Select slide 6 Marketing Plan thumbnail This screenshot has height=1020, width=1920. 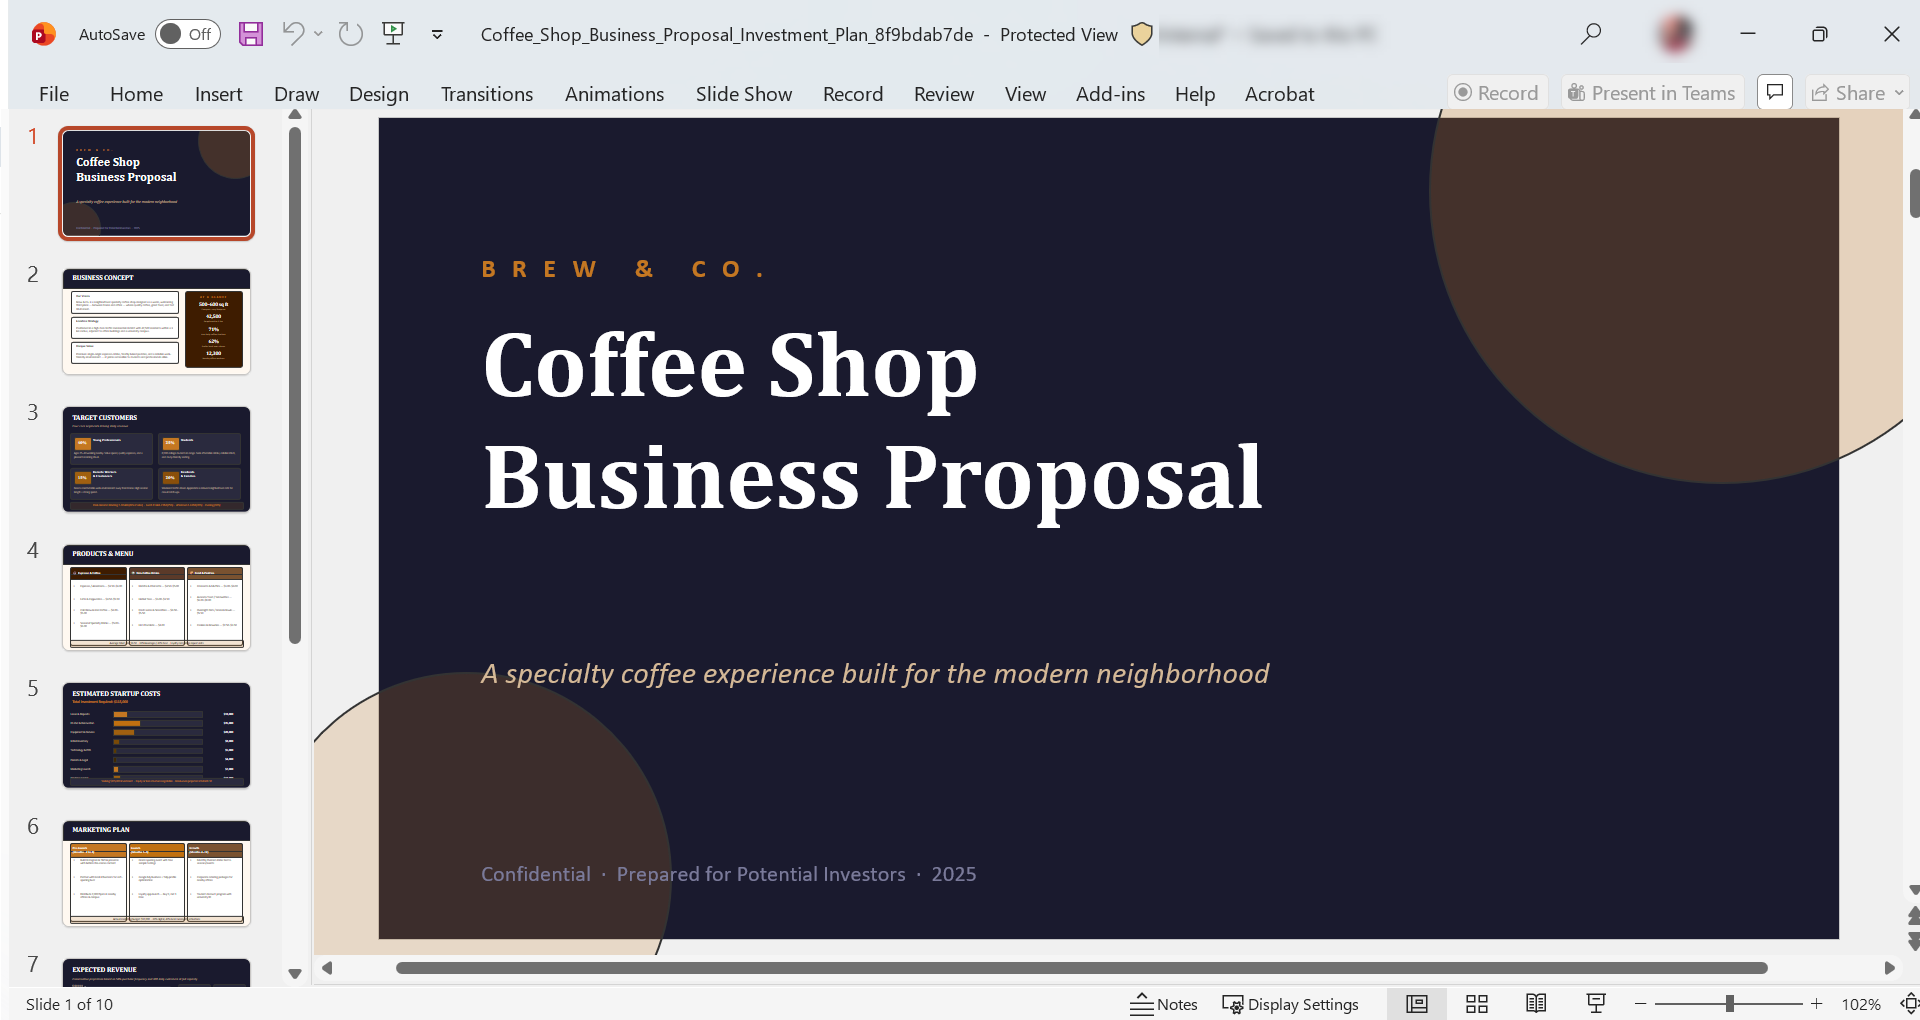click(x=156, y=873)
